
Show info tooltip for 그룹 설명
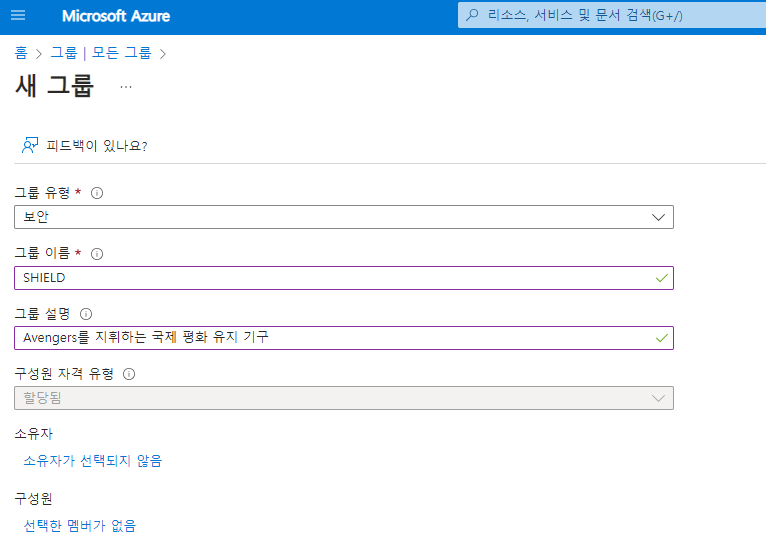click(x=86, y=314)
